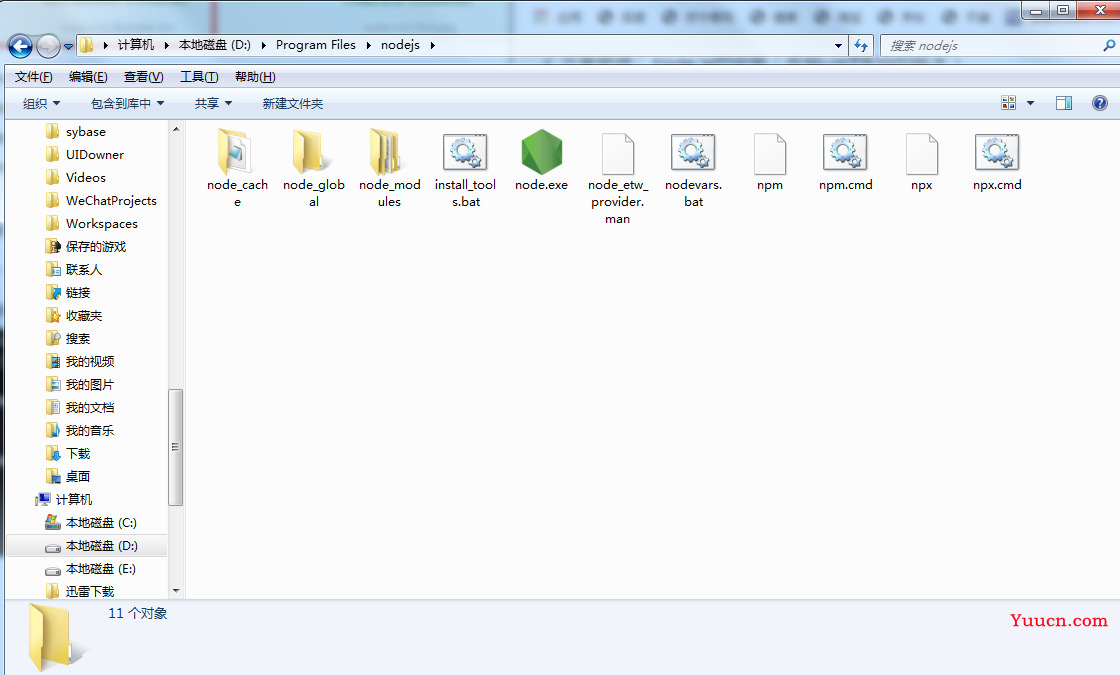Image resolution: width=1120 pixels, height=675 pixels.
Task: Expand the breadcrumb arrow after 计算机
Action: 166,45
